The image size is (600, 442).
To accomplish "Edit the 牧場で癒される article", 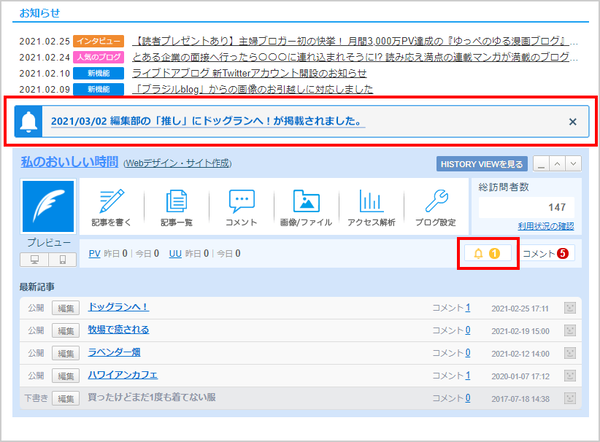I will pos(65,331).
